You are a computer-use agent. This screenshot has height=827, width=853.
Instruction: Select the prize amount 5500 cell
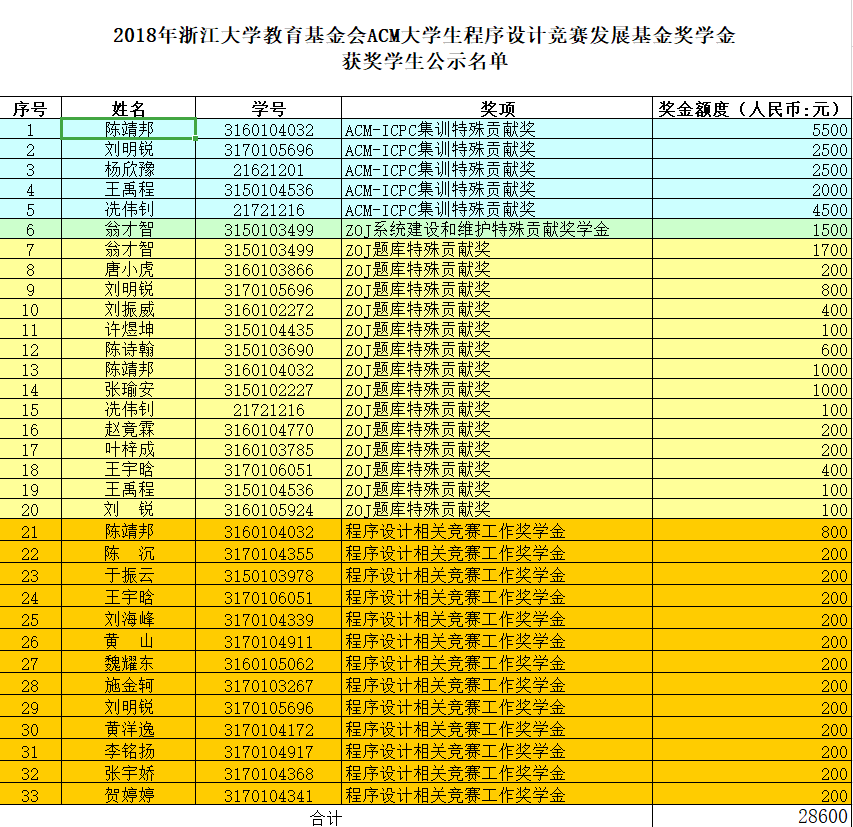[x=752, y=129]
